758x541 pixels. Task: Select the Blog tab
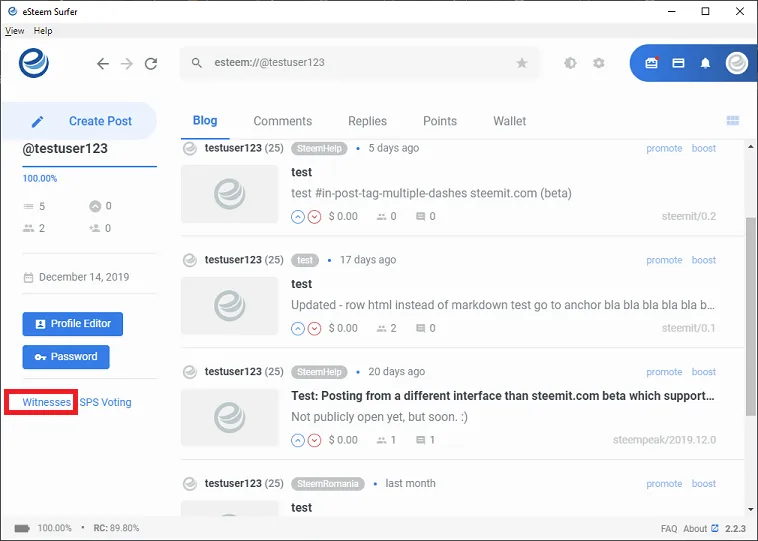coord(205,120)
